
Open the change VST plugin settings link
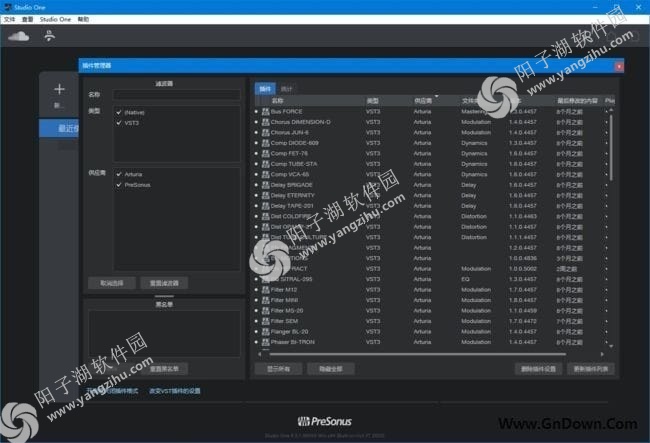(175, 391)
